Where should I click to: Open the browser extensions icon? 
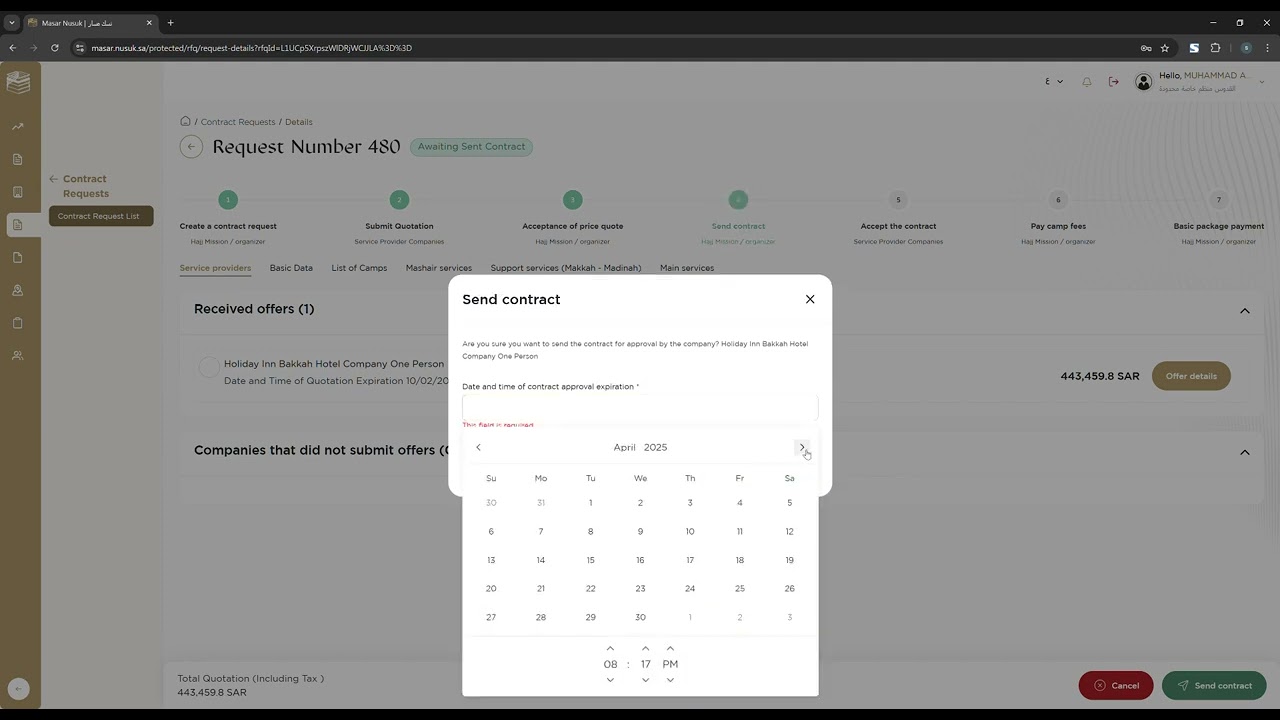[x=1216, y=48]
